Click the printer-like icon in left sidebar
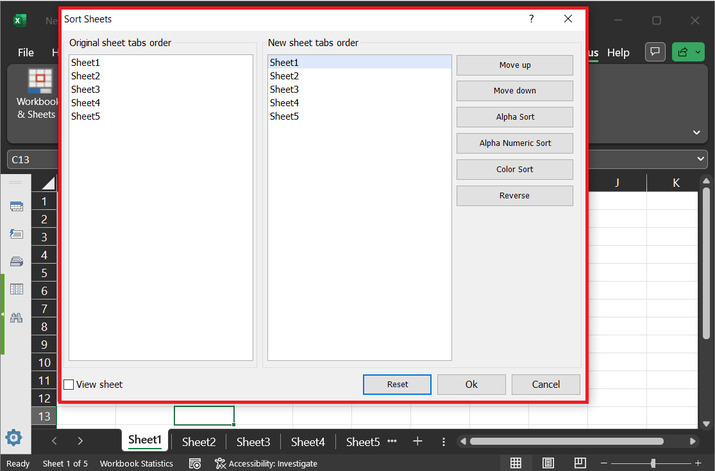The image size is (715, 471). [x=16, y=261]
